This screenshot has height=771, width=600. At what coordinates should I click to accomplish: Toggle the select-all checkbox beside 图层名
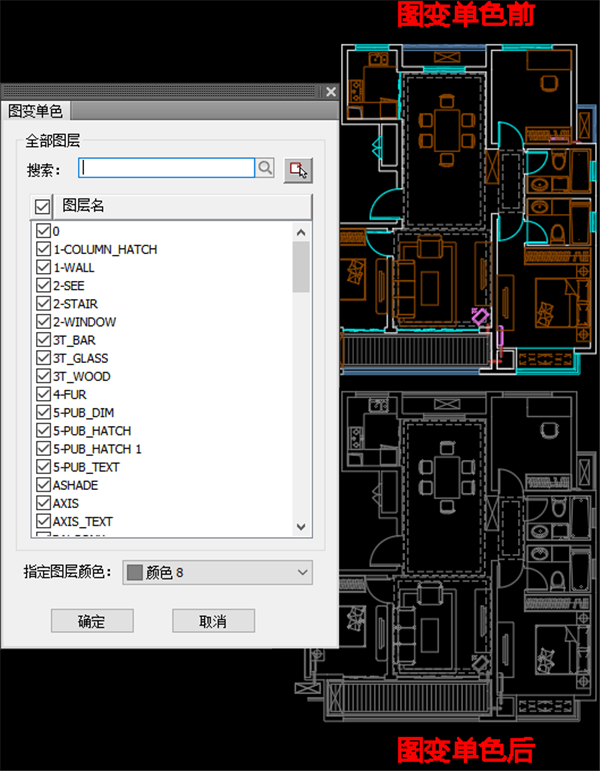(42, 207)
